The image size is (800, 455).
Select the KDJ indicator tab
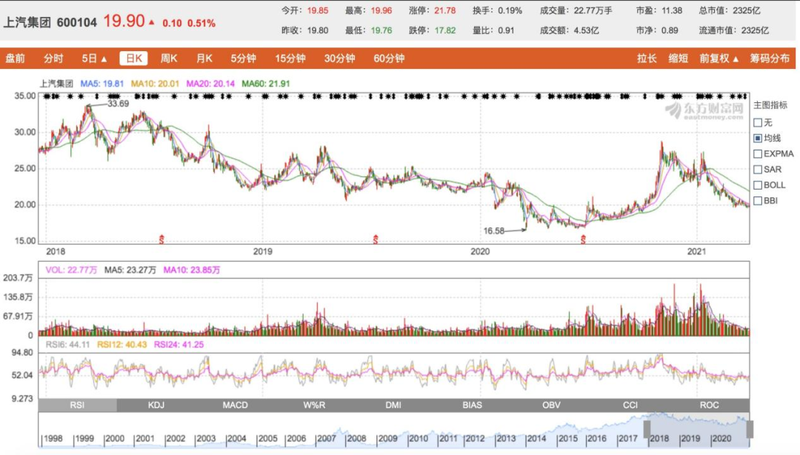pos(156,405)
